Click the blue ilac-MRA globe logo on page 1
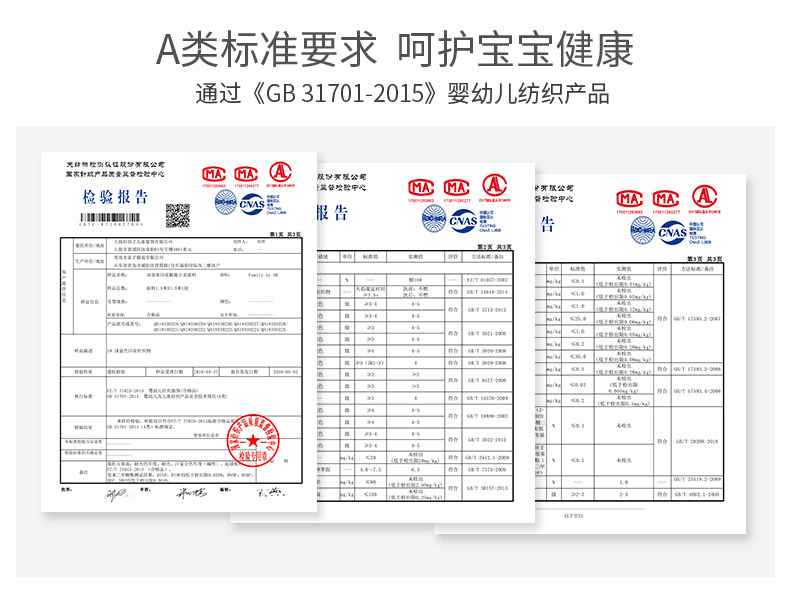This screenshot has width=790, height=602. [x=226, y=204]
